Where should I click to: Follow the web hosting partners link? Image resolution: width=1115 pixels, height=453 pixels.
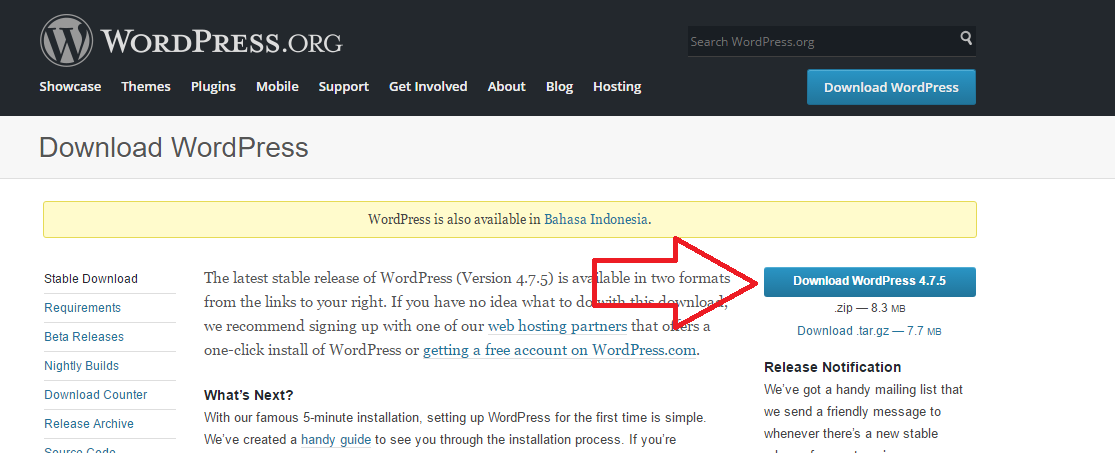(x=558, y=326)
